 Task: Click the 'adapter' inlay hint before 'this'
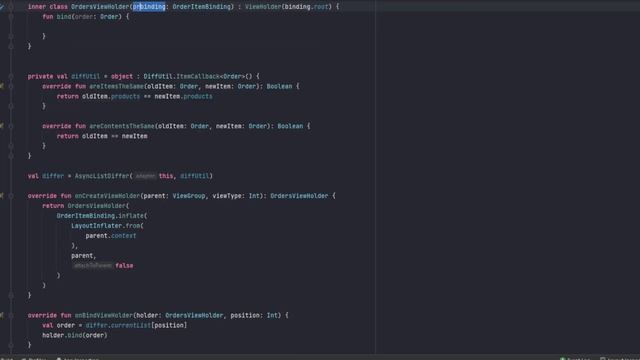[145, 176]
